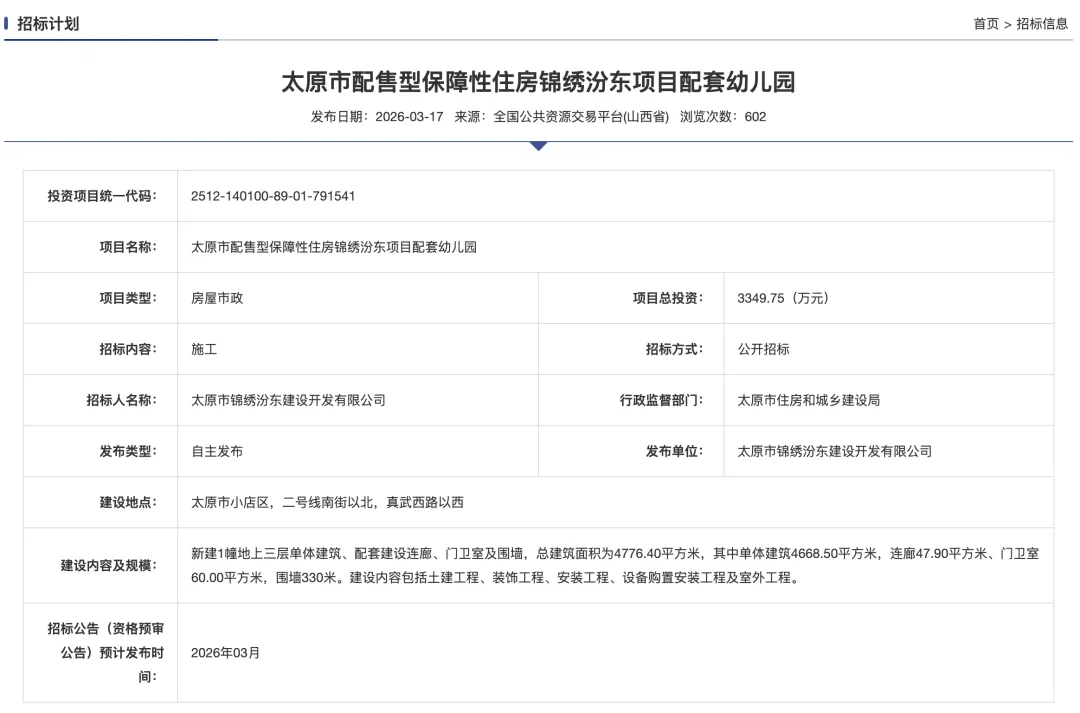Click the 发布单位 label
Image resolution: width=1080 pixels, height=713 pixels.
pos(674,451)
